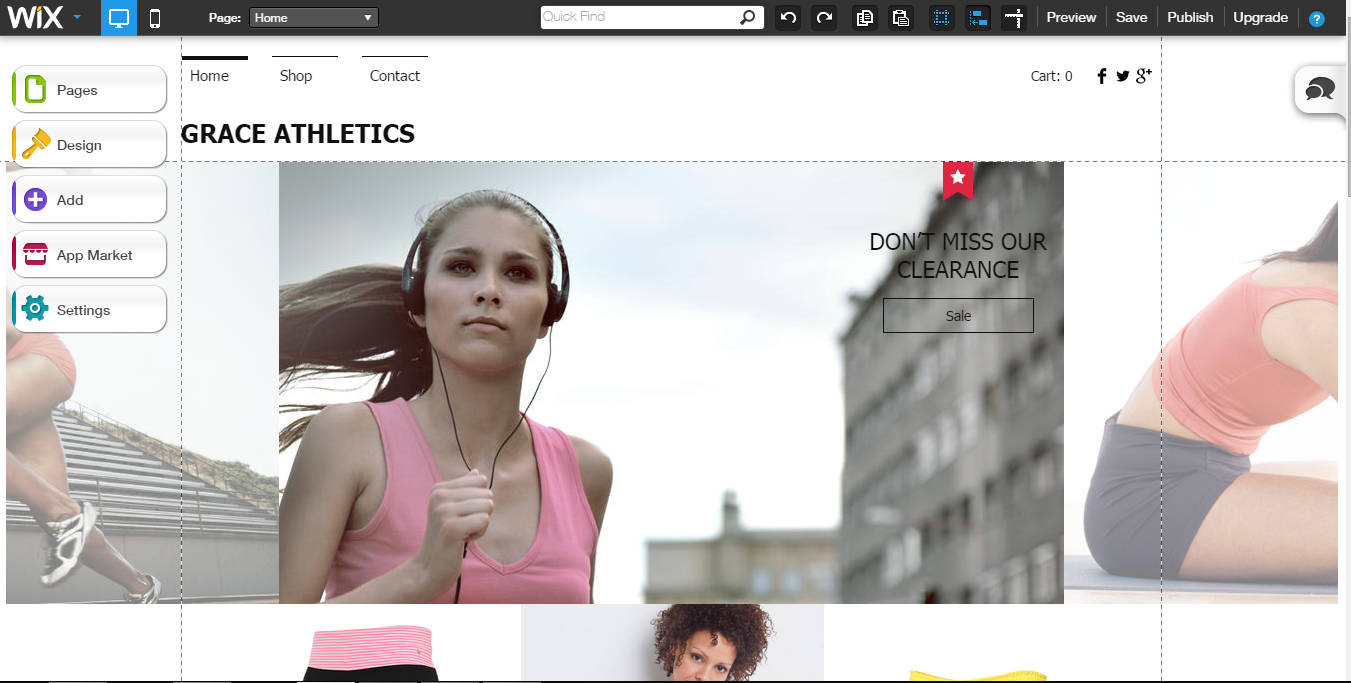Expand the Wix logo menu arrow
The width and height of the screenshot is (1351, 683).
click(x=78, y=18)
